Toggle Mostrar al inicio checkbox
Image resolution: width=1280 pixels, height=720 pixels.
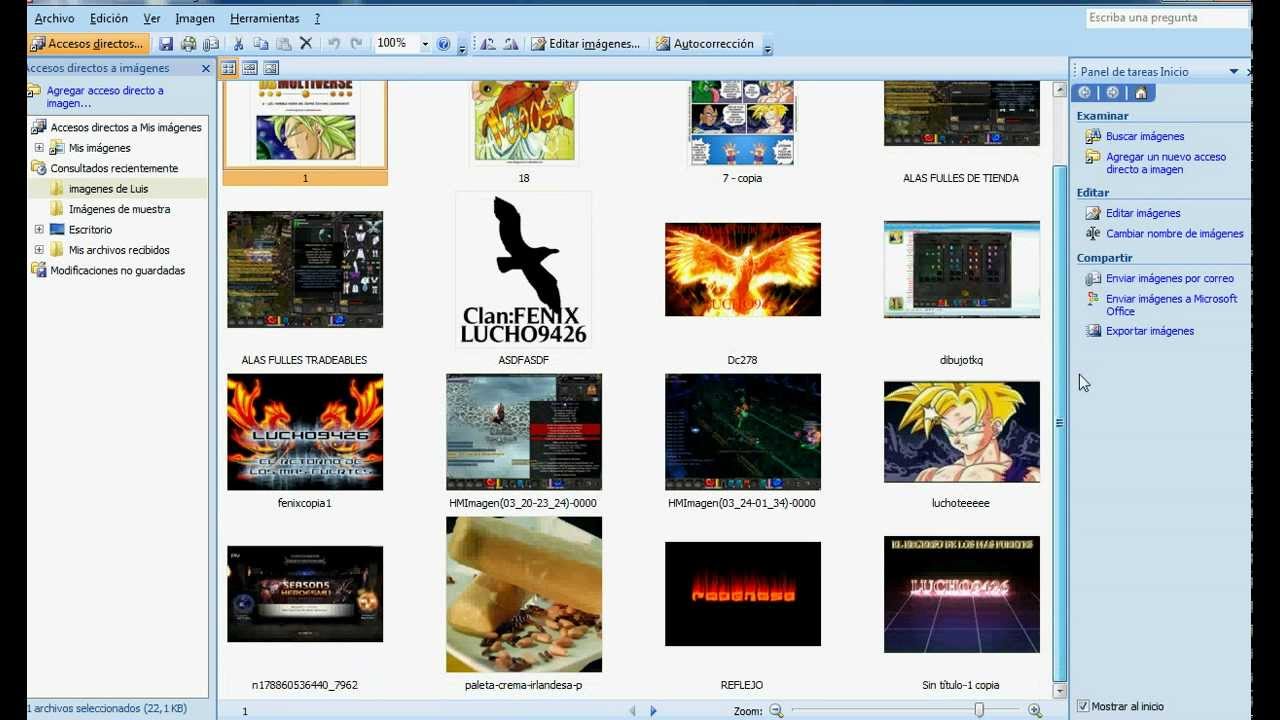(x=1083, y=706)
